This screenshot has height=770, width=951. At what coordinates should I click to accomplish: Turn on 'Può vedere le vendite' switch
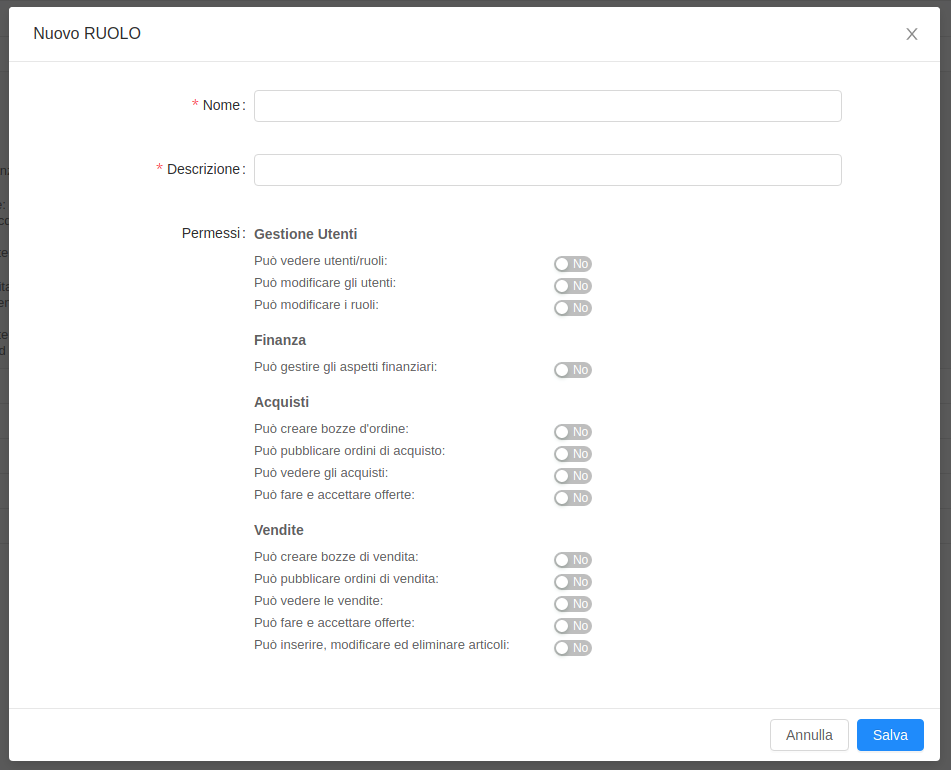pos(573,604)
